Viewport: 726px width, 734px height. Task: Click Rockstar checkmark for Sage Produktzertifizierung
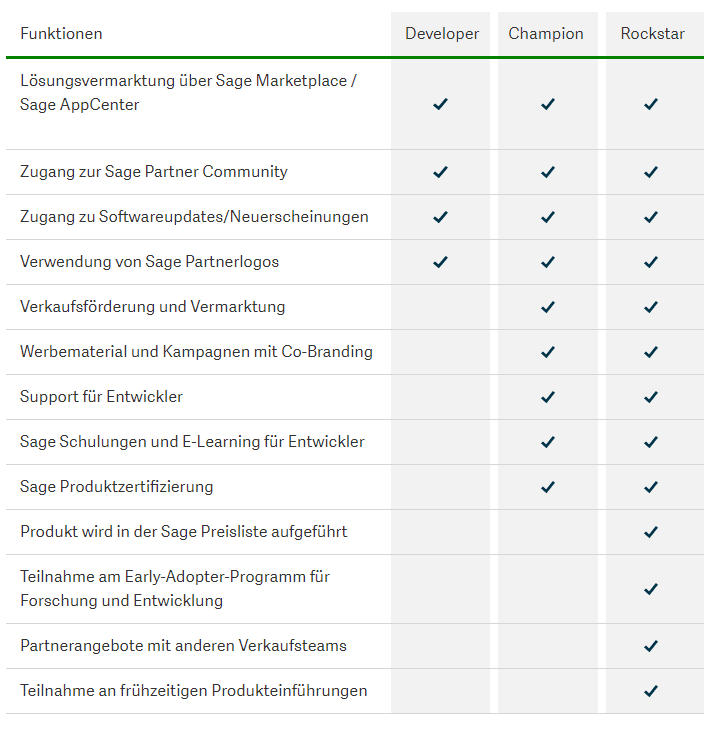651,487
